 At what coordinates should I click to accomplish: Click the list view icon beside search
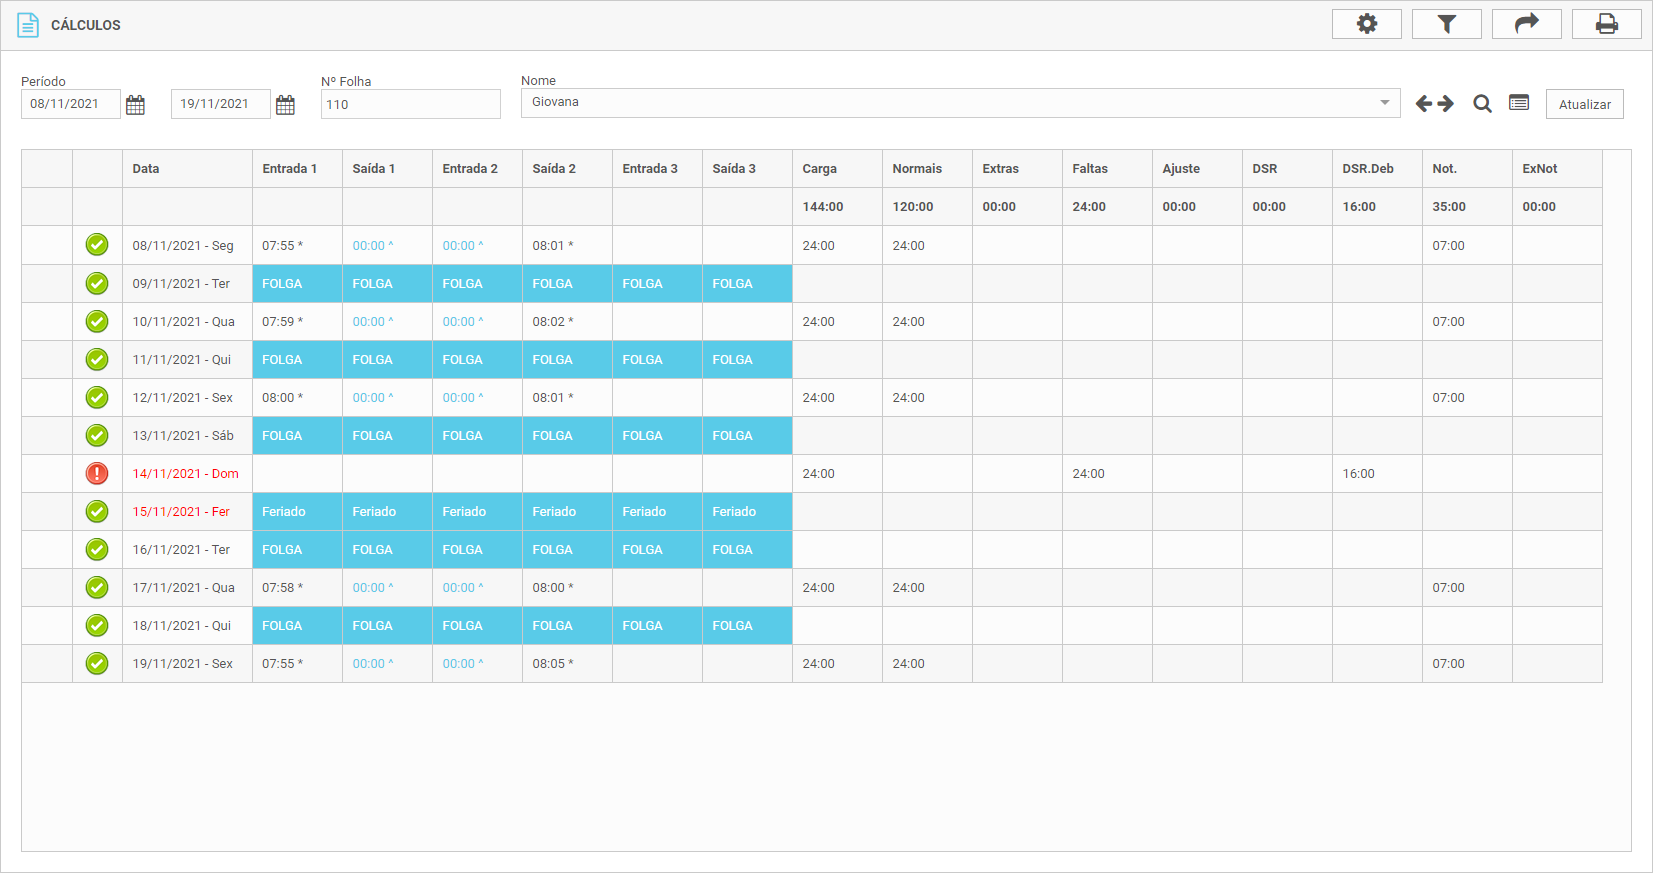1519,103
